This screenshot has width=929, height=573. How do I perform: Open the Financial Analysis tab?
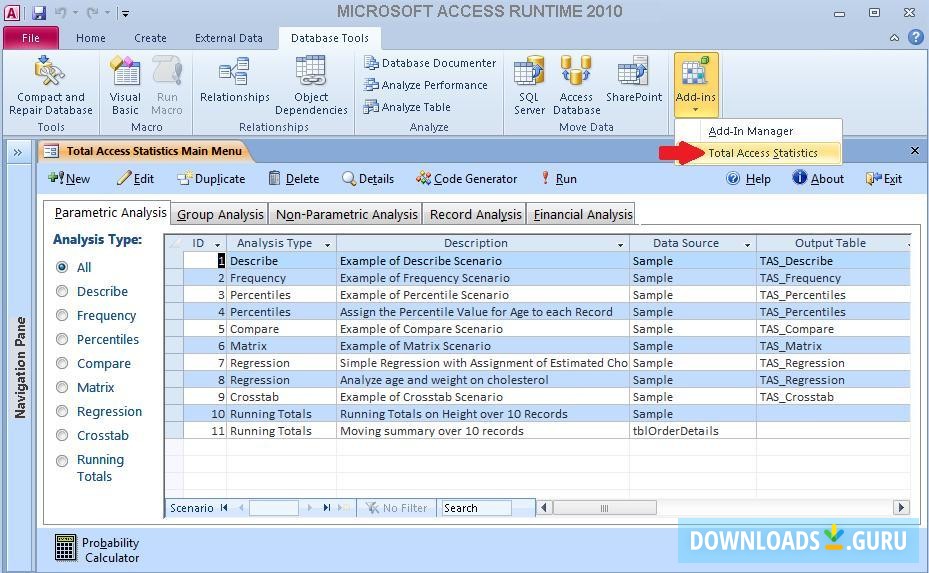point(583,215)
